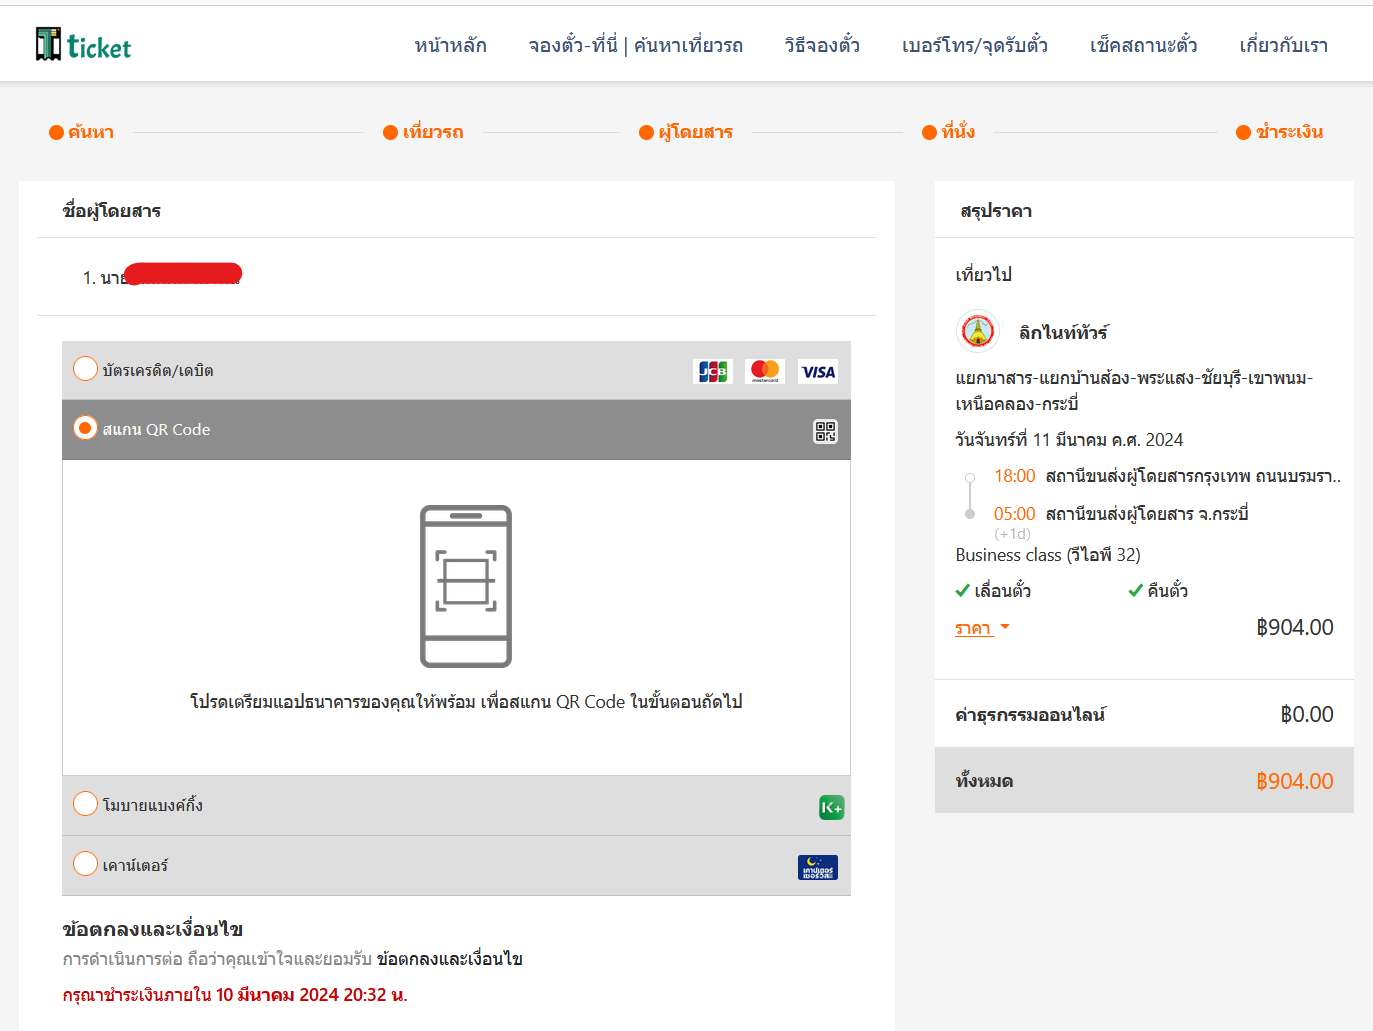This screenshot has height=1031, width=1373.
Task: Click the green K+ mobile banking icon
Action: point(831,807)
